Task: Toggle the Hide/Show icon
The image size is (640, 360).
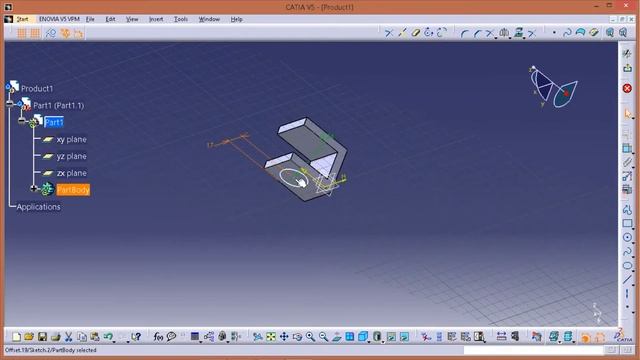Action: pos(391,337)
